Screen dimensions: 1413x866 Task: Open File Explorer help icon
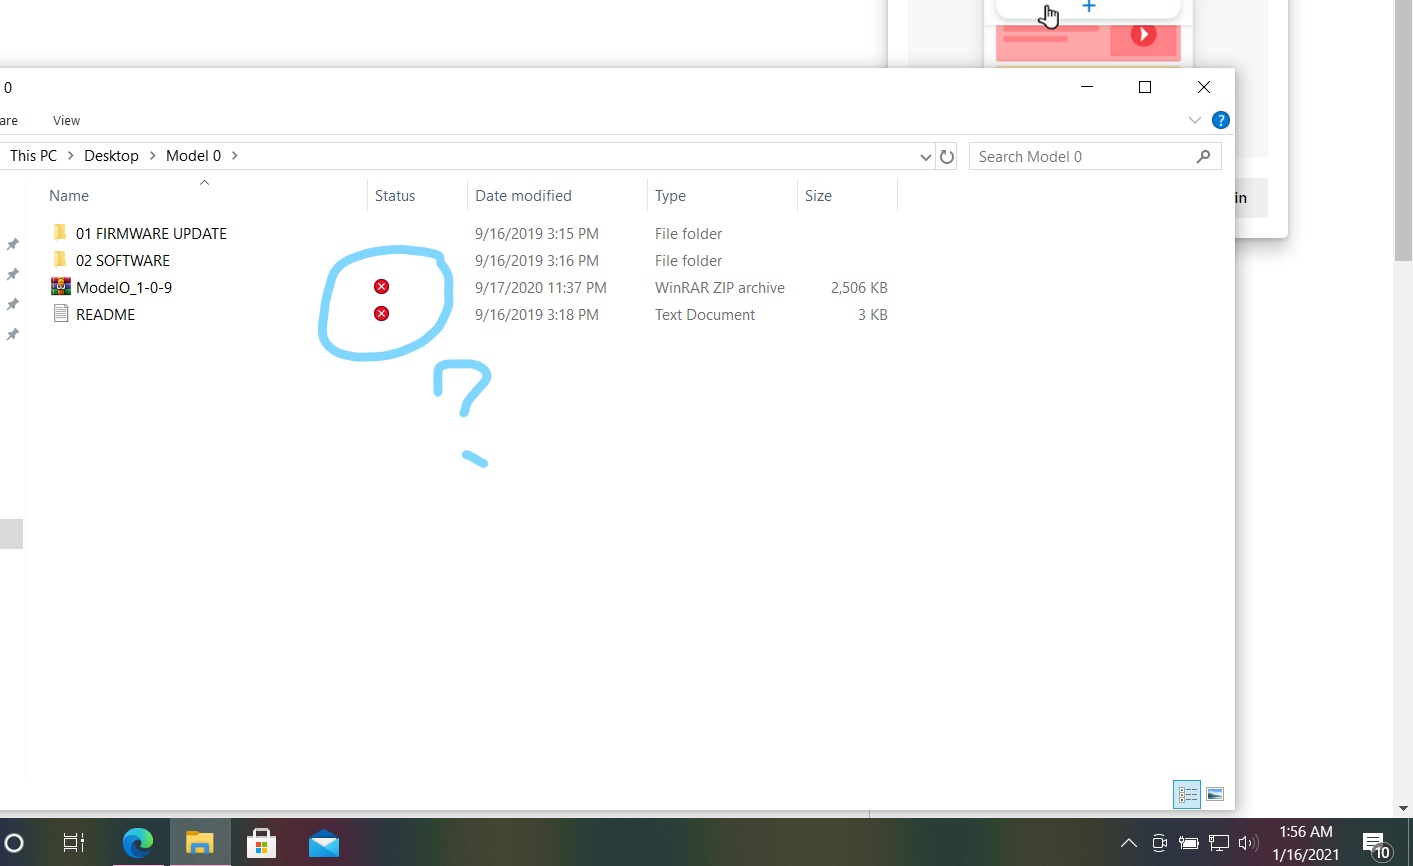[x=1220, y=120]
